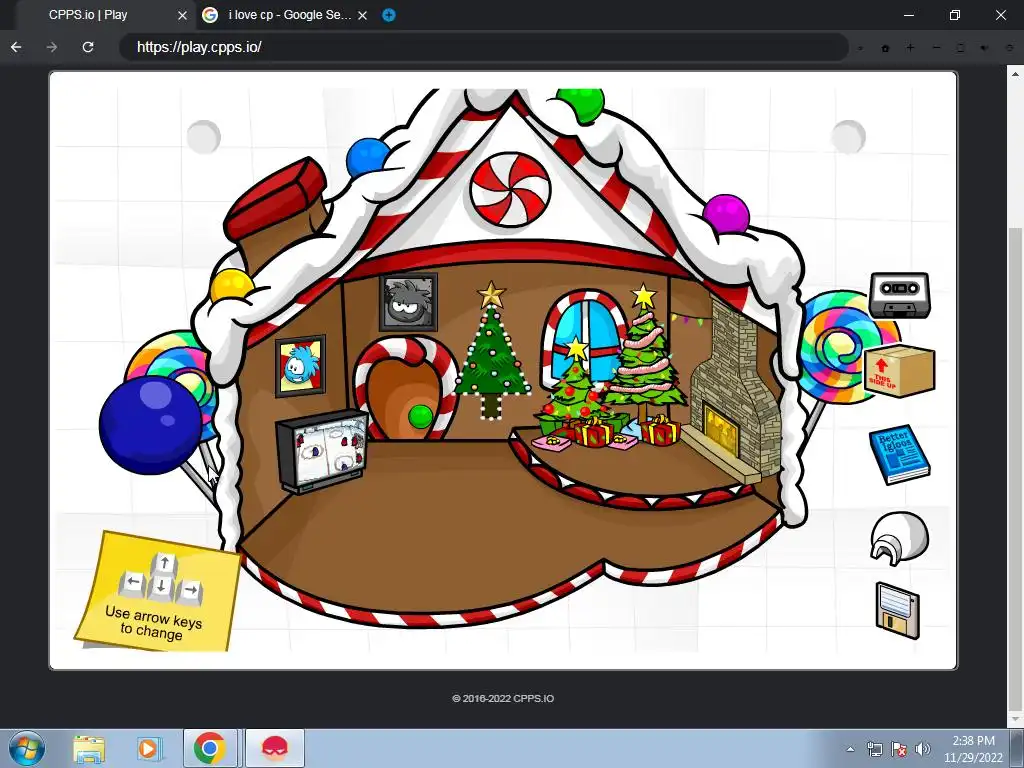Screen dimensions: 1024x768
Task: Close the CPPS.io | Play tab
Action: pos(183,15)
